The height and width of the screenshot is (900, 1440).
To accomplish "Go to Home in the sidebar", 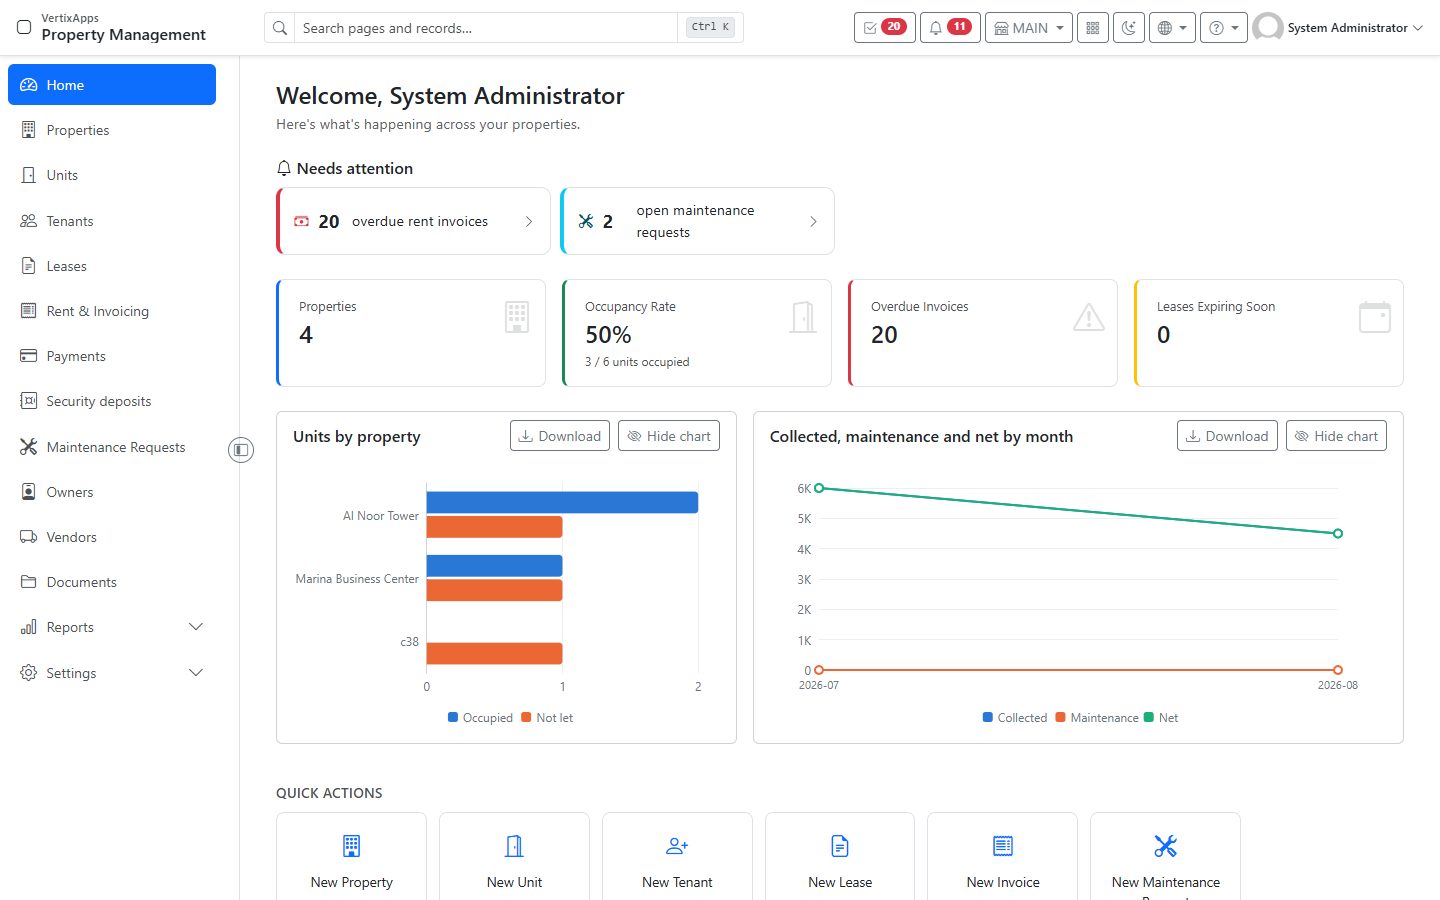I will [112, 85].
